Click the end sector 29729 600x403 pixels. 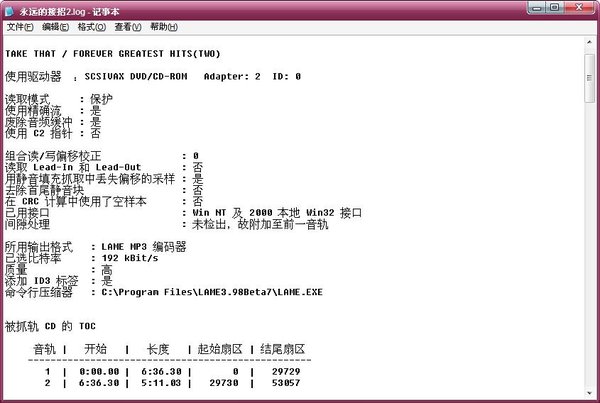pos(286,372)
